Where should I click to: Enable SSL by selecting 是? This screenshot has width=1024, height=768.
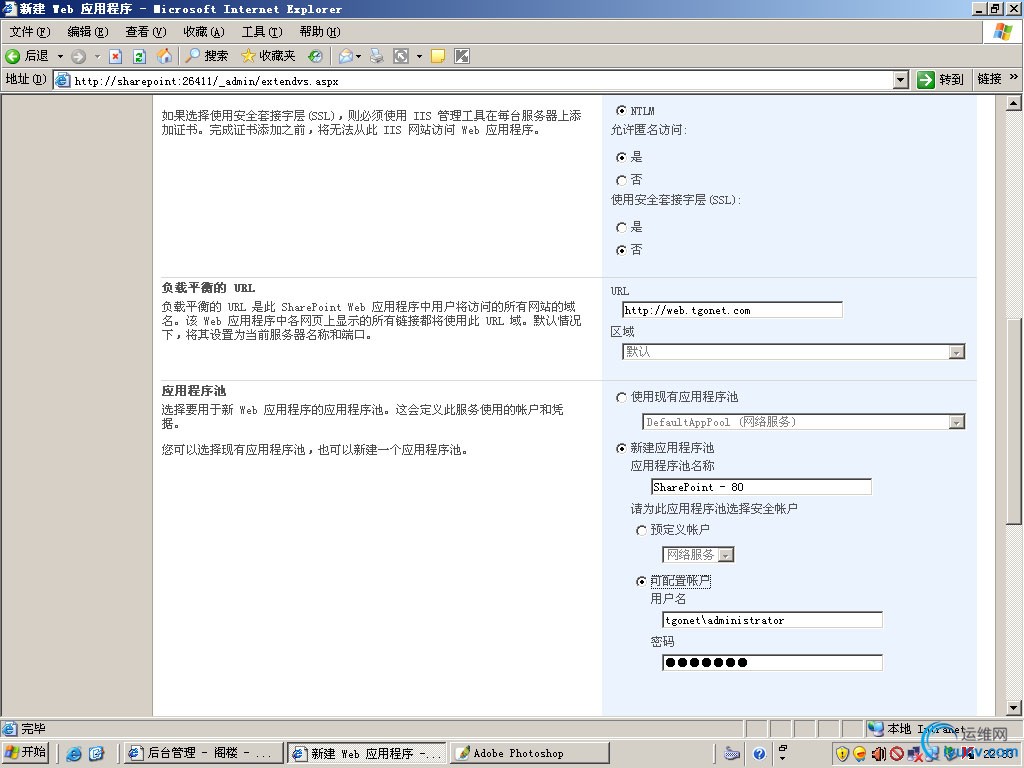(x=621, y=227)
